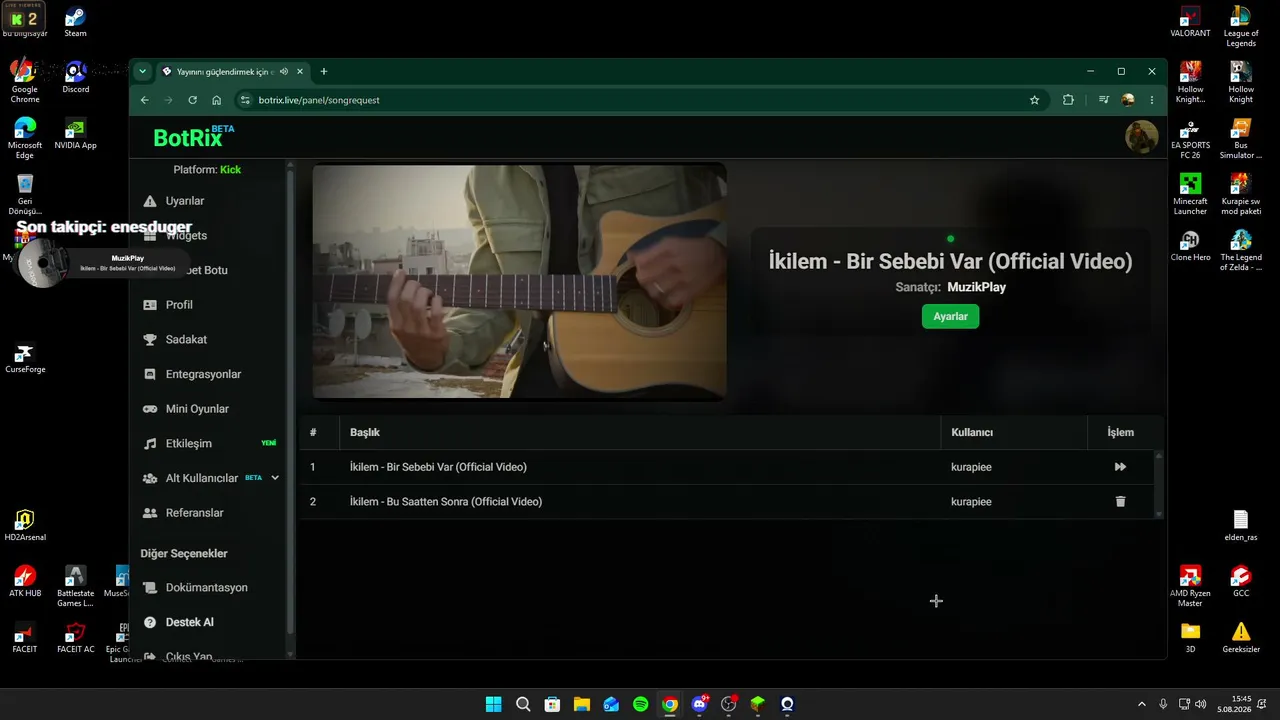Click the Dokümantasyon book icon
Screen dimensions: 1280x720
coord(150,588)
